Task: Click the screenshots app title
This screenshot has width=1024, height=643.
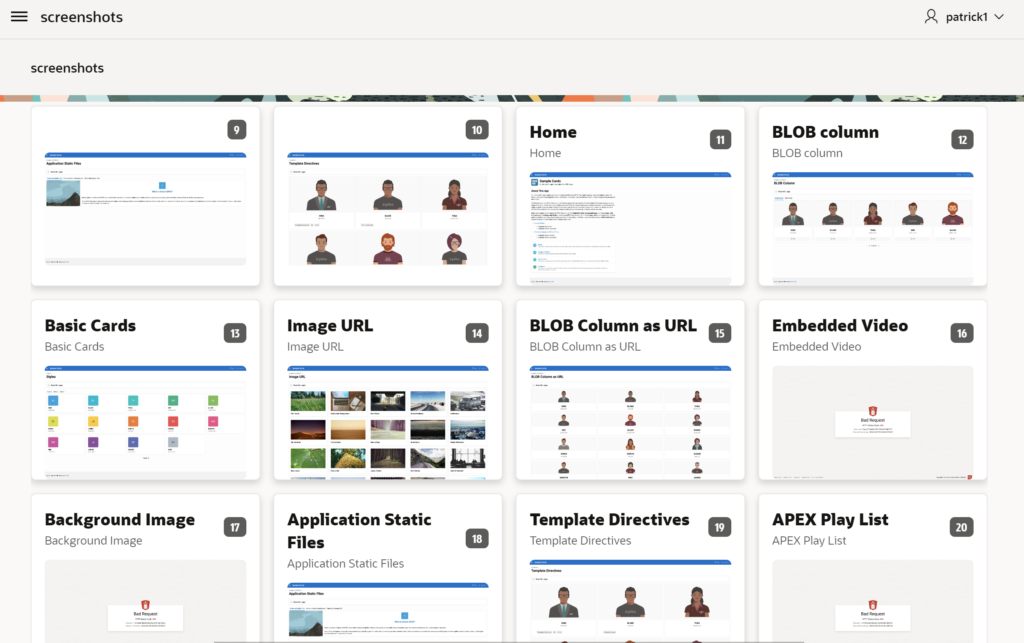Action: (82, 17)
